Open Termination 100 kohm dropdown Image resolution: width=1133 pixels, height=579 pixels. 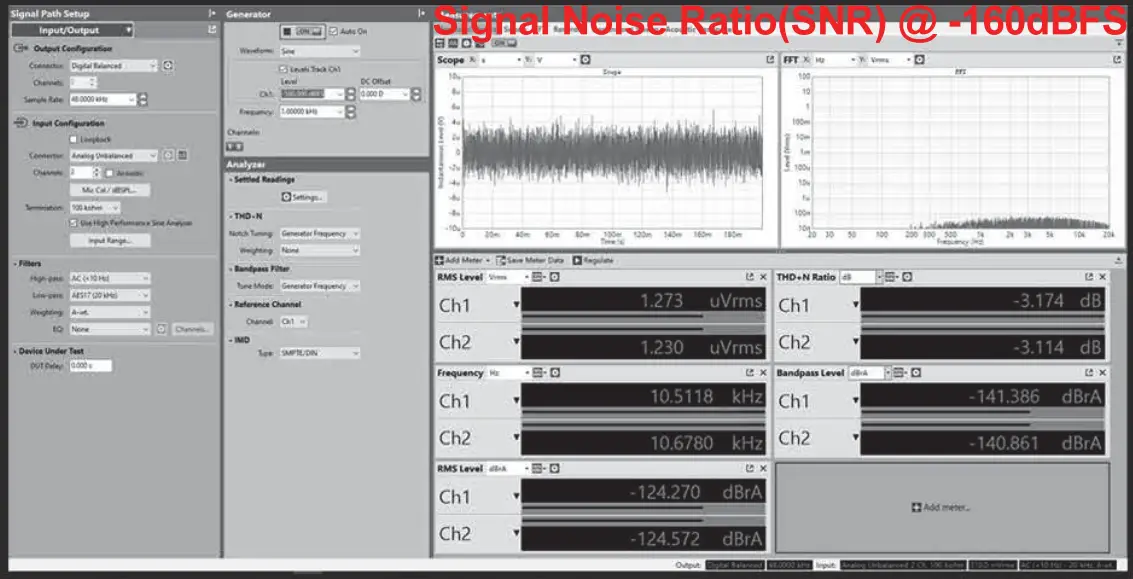click(x=95, y=207)
